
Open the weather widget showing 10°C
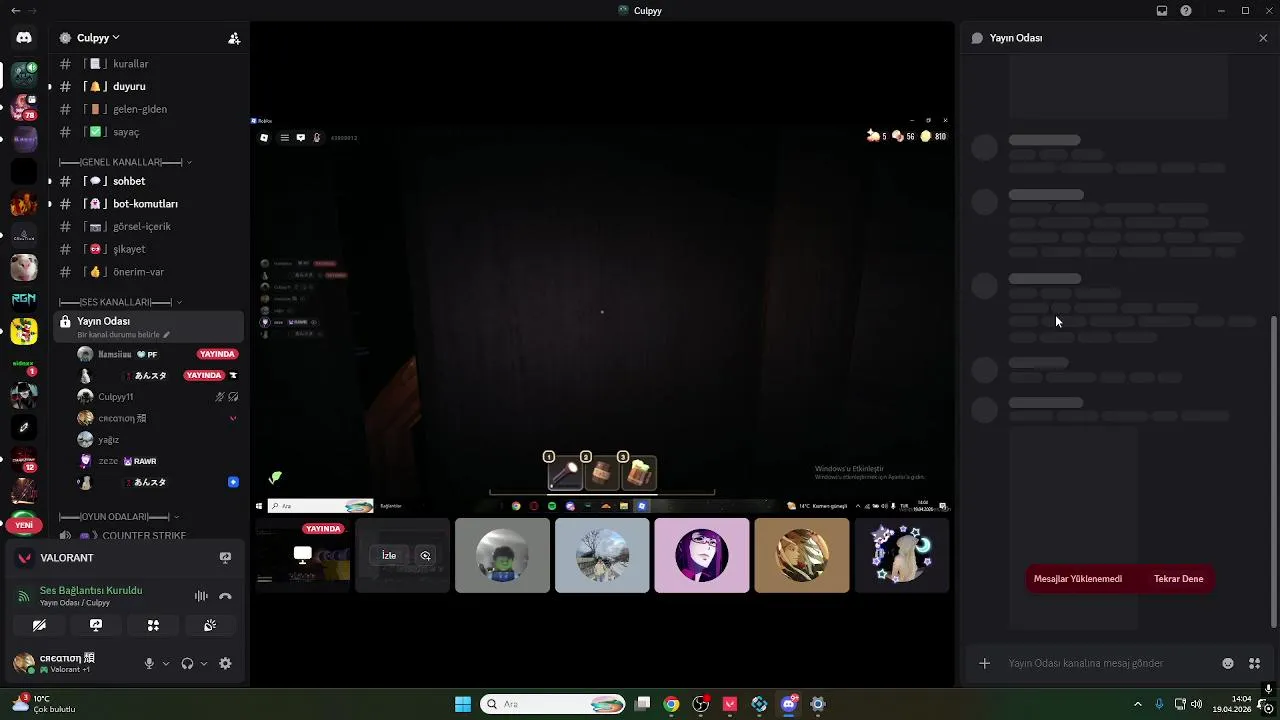coord(45,704)
